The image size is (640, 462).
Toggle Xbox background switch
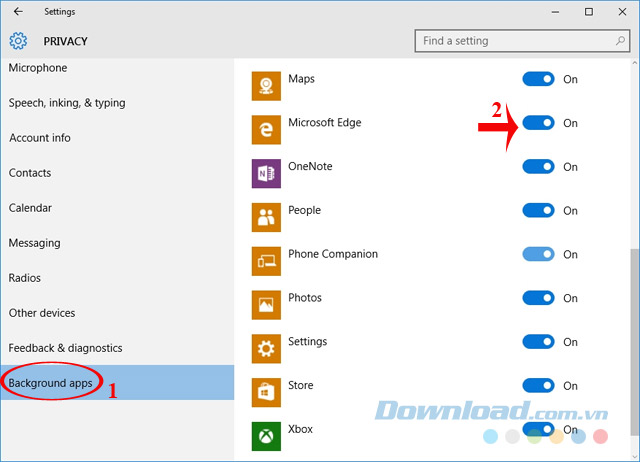[x=538, y=429]
